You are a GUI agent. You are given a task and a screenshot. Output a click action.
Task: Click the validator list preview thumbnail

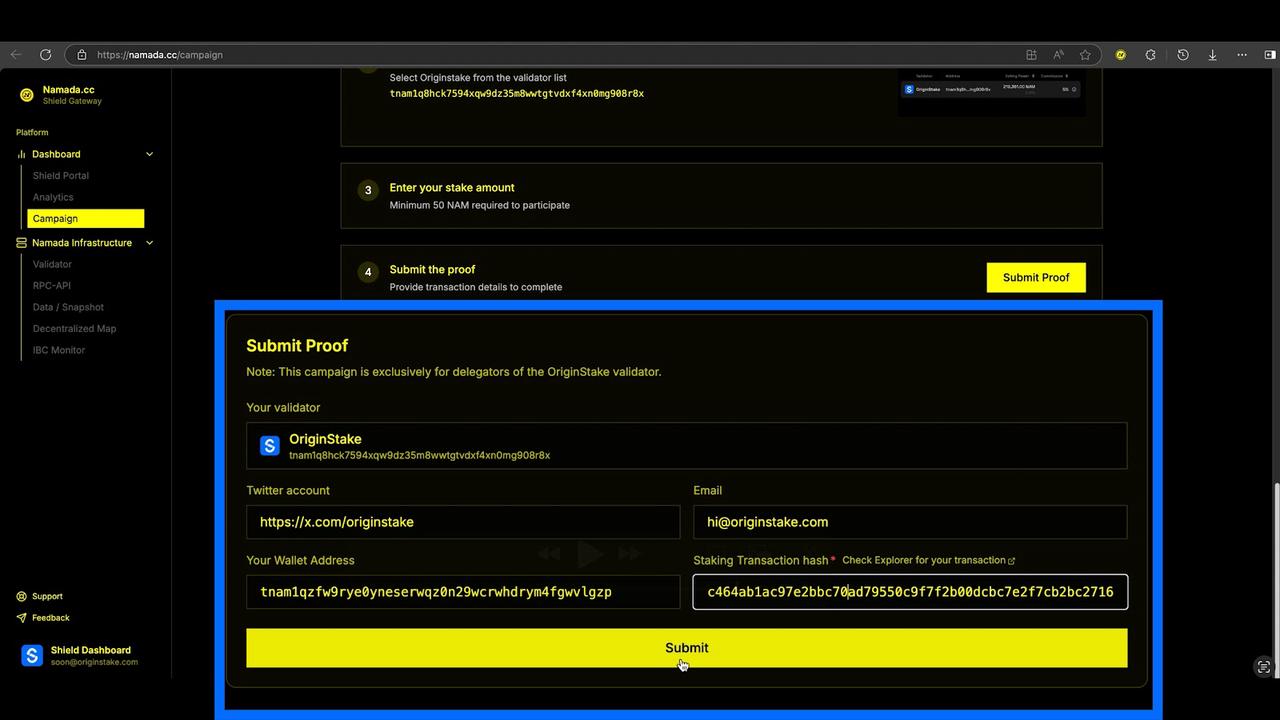991,94
